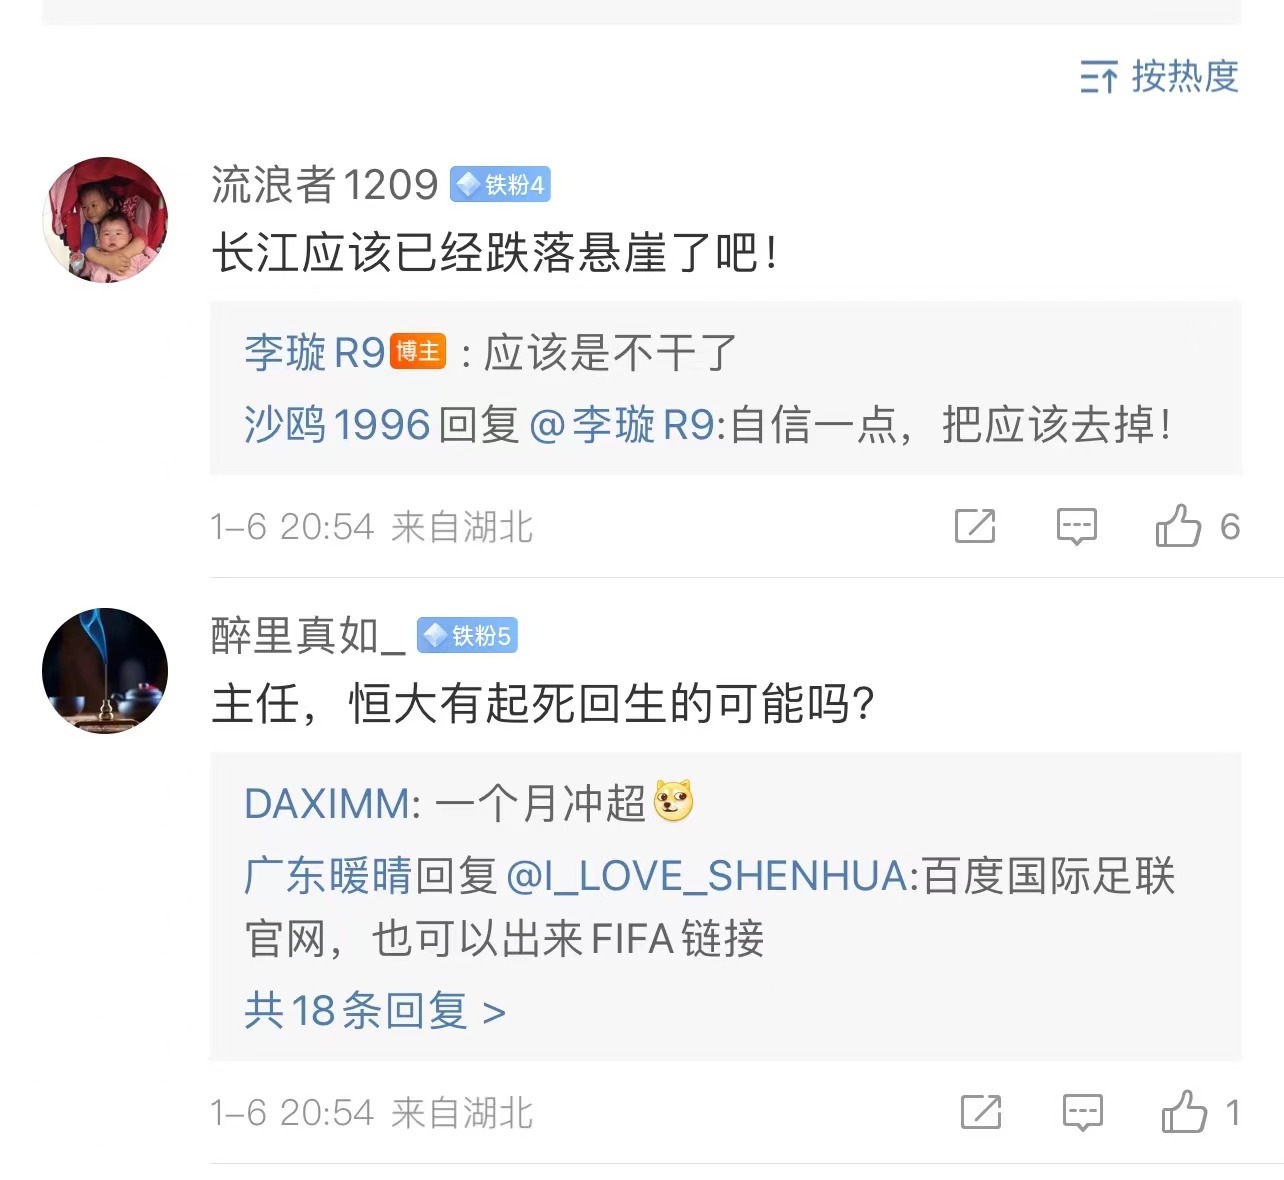Click the 铁粉4 fan badge

coord(501,185)
